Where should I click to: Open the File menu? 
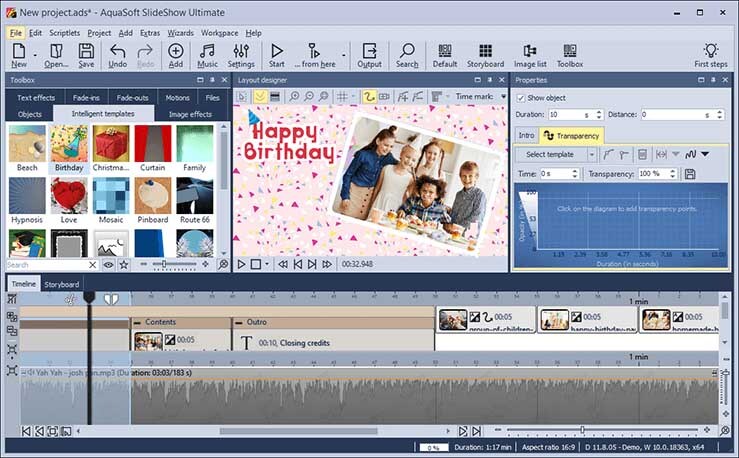click(16, 33)
